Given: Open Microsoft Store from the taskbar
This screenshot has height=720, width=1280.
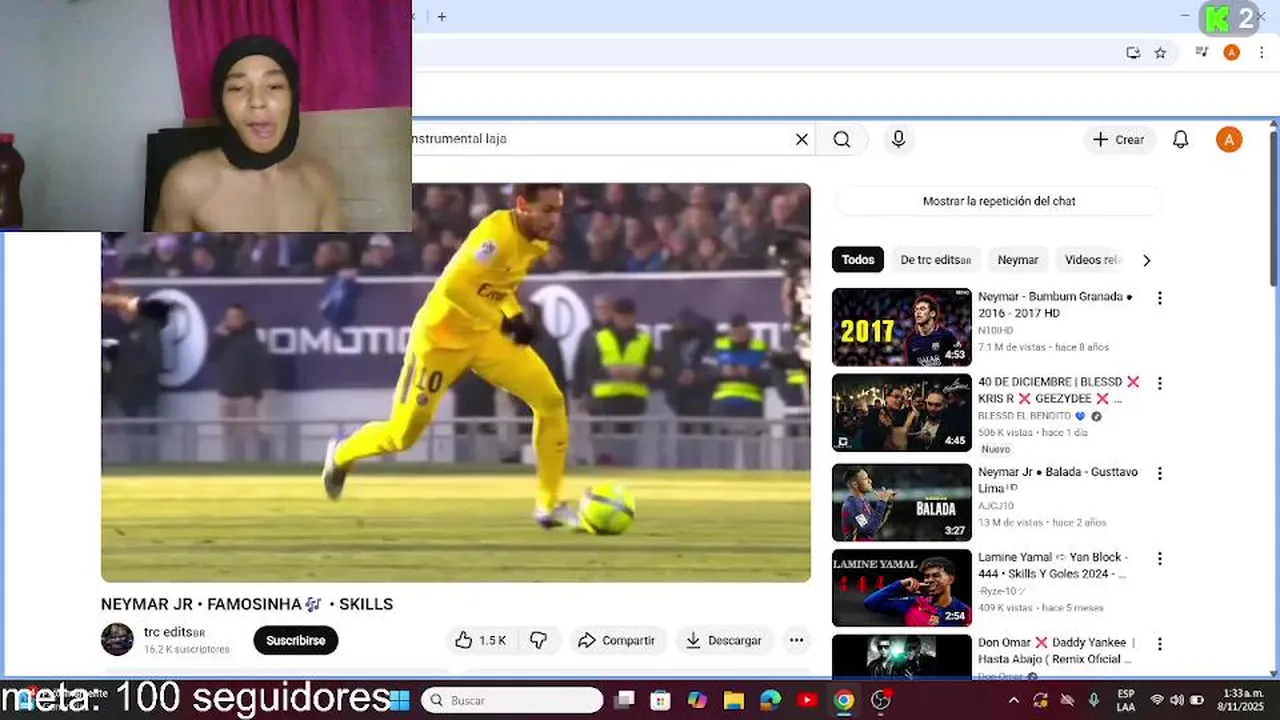Looking at the screenshot, I should coord(660,700).
